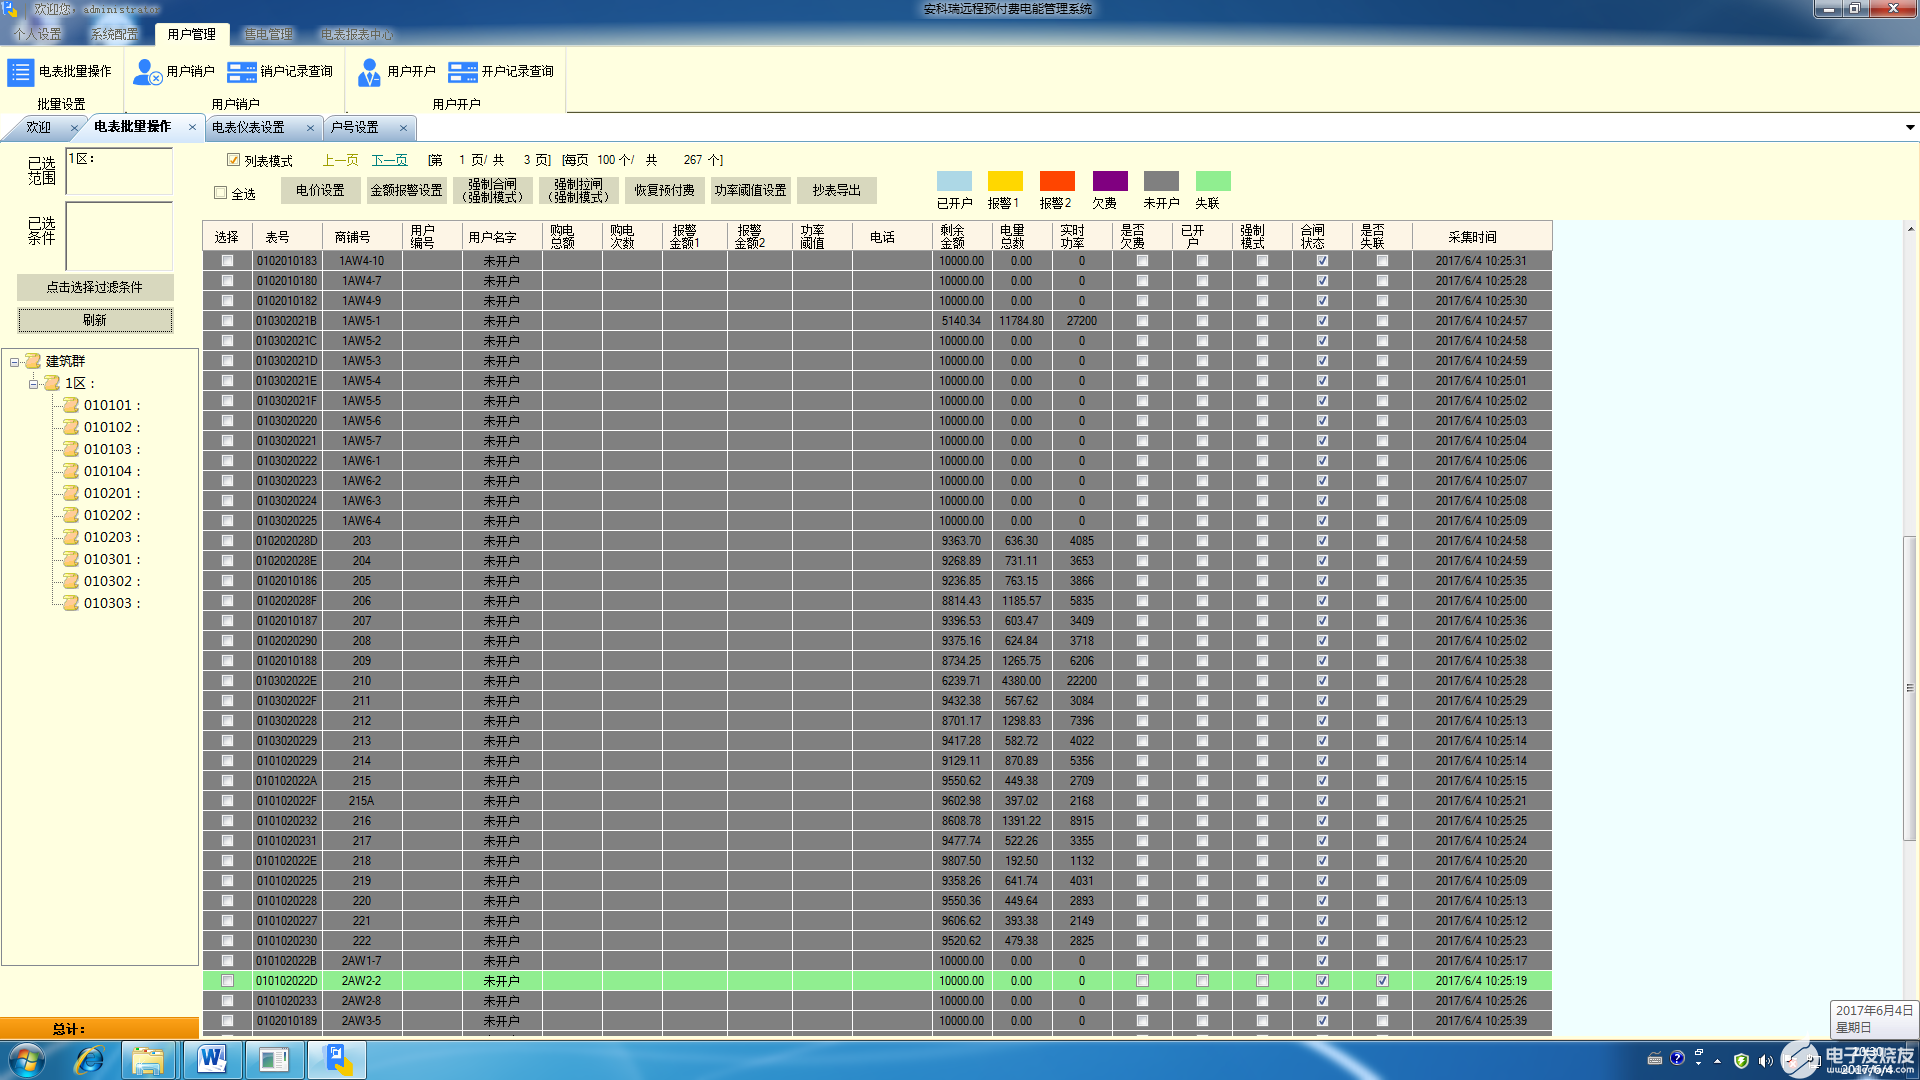Switch to the 电表仪表设置 document tab

(249, 128)
